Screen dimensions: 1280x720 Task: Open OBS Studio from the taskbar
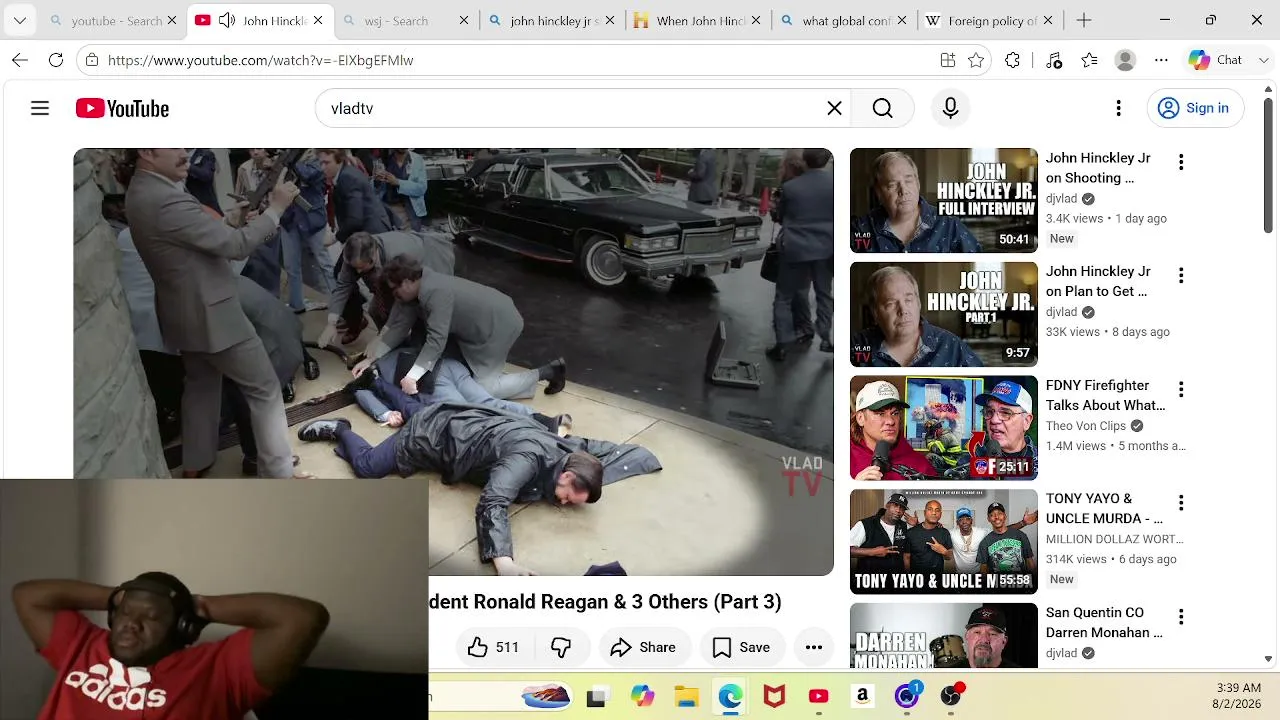[x=950, y=697]
